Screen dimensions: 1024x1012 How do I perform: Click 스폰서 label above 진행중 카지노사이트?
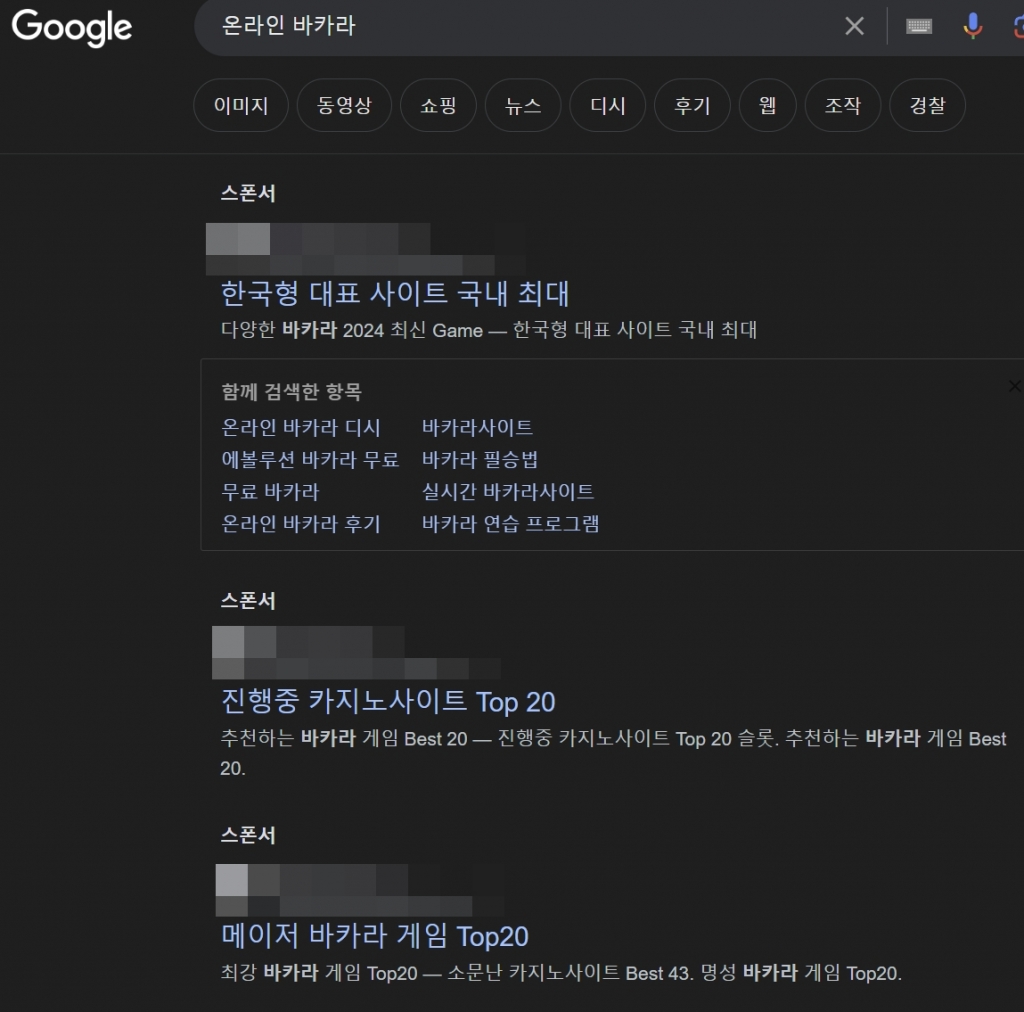point(248,601)
